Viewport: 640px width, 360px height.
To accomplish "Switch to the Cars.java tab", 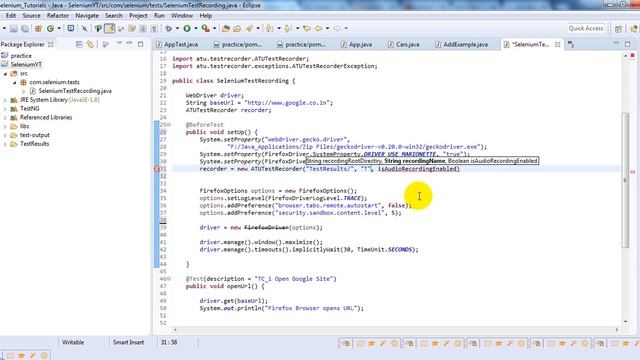I will coord(403,44).
